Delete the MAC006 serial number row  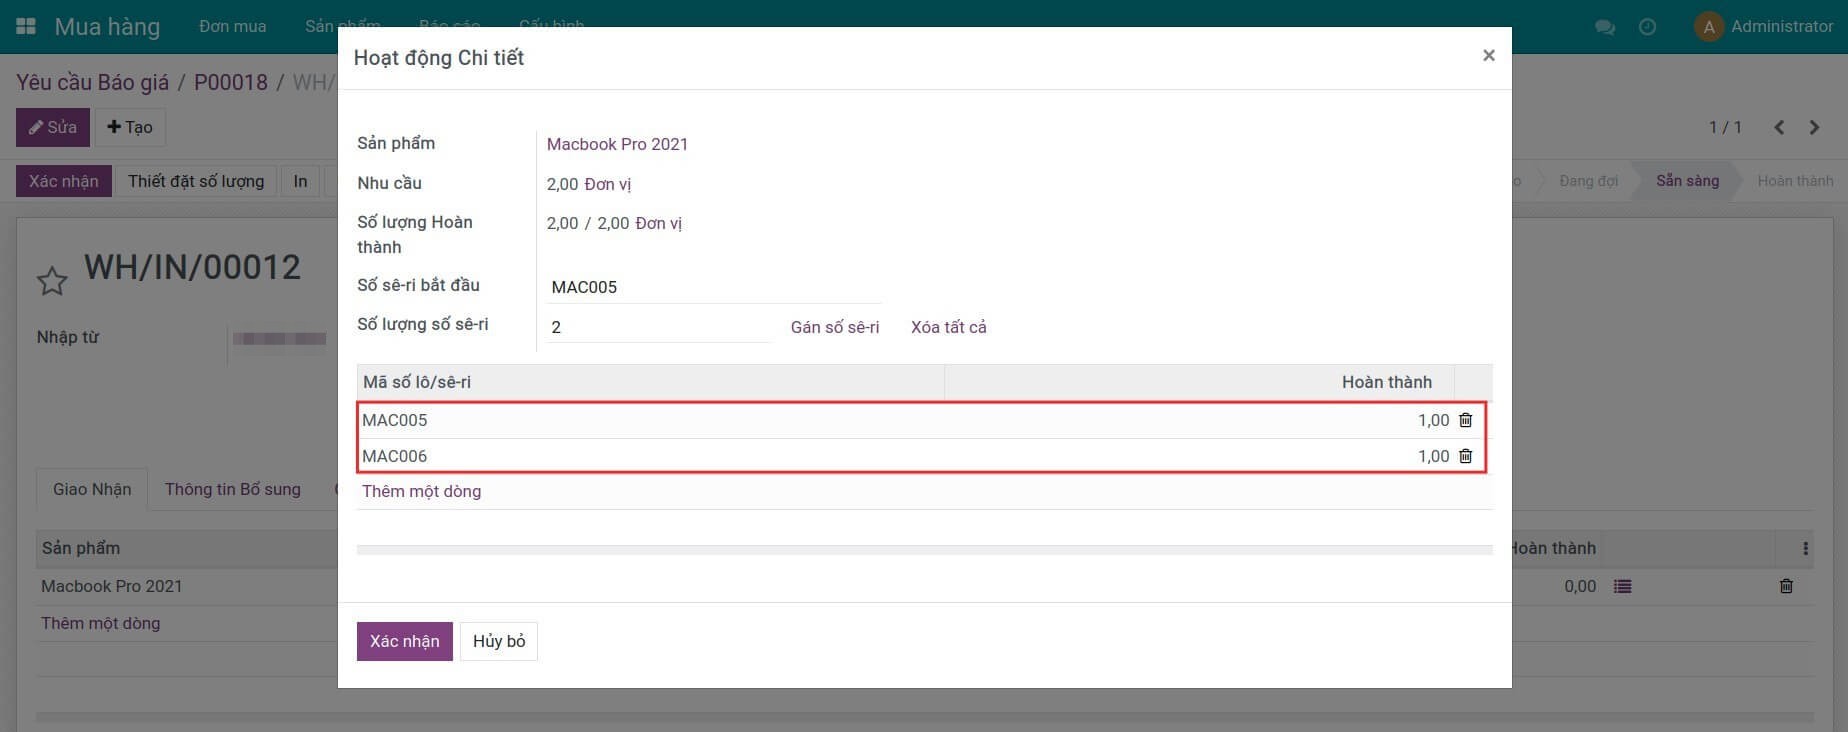1465,456
